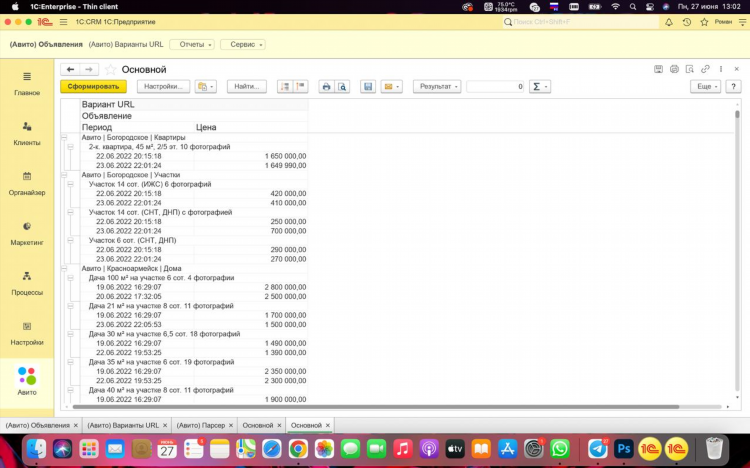Open Telegram from the Dock

[x=597, y=449]
